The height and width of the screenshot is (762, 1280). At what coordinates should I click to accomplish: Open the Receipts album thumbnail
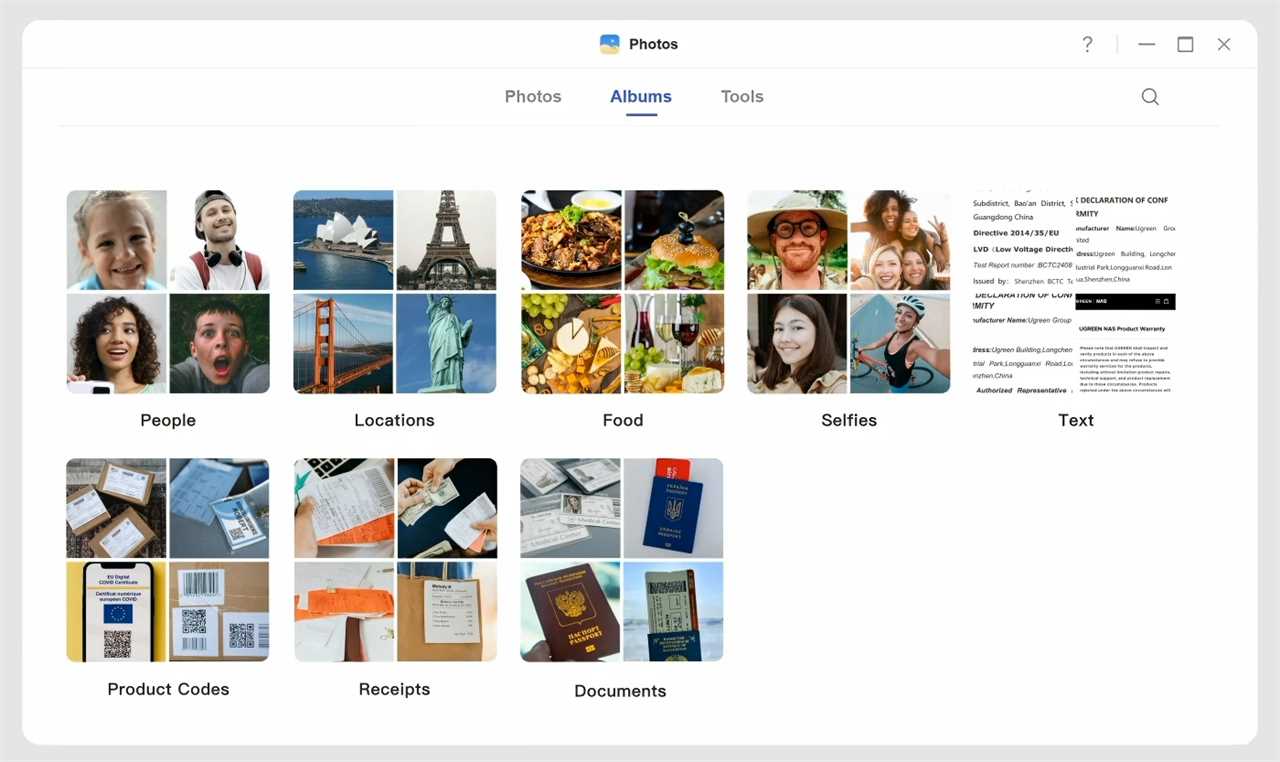(x=395, y=560)
